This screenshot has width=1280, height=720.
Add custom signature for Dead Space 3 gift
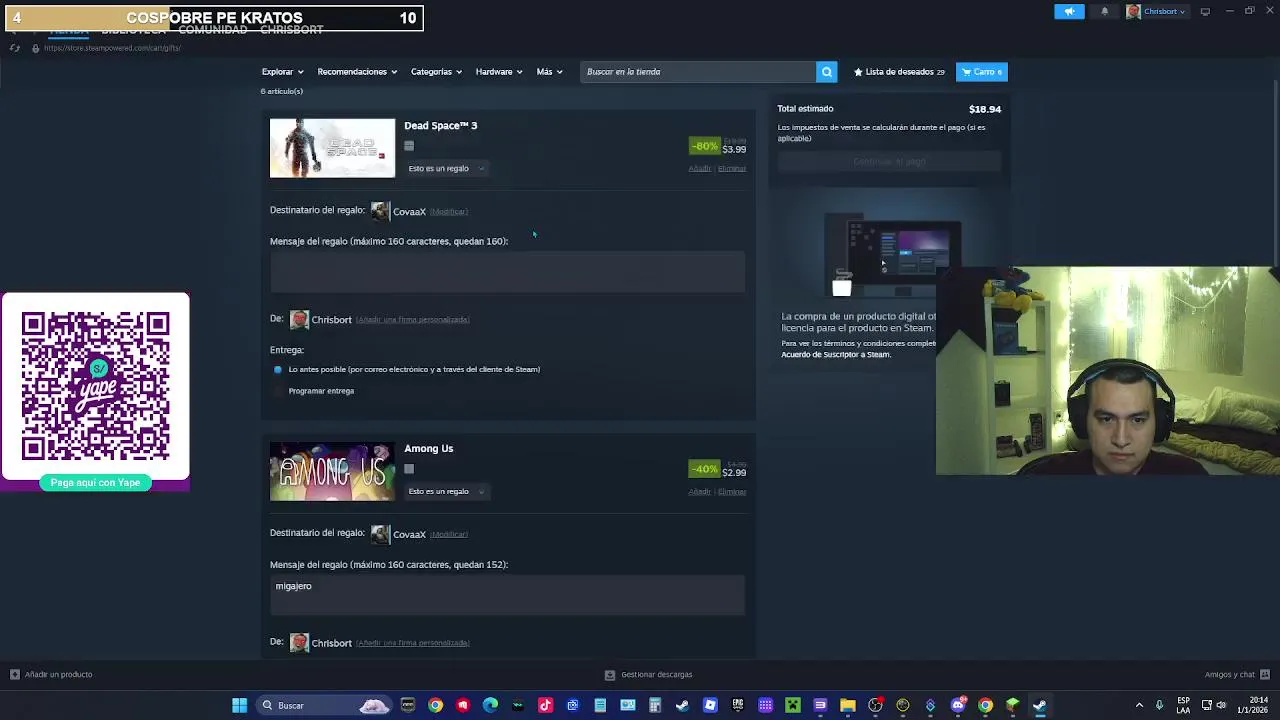[x=412, y=320]
